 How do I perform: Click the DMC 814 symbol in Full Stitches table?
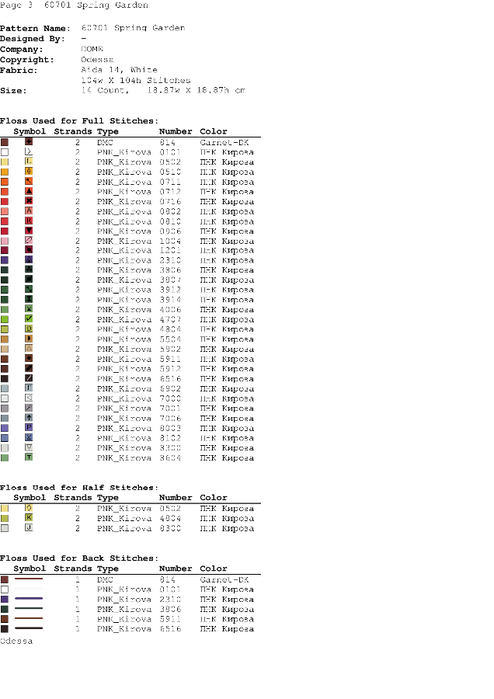coord(29,142)
